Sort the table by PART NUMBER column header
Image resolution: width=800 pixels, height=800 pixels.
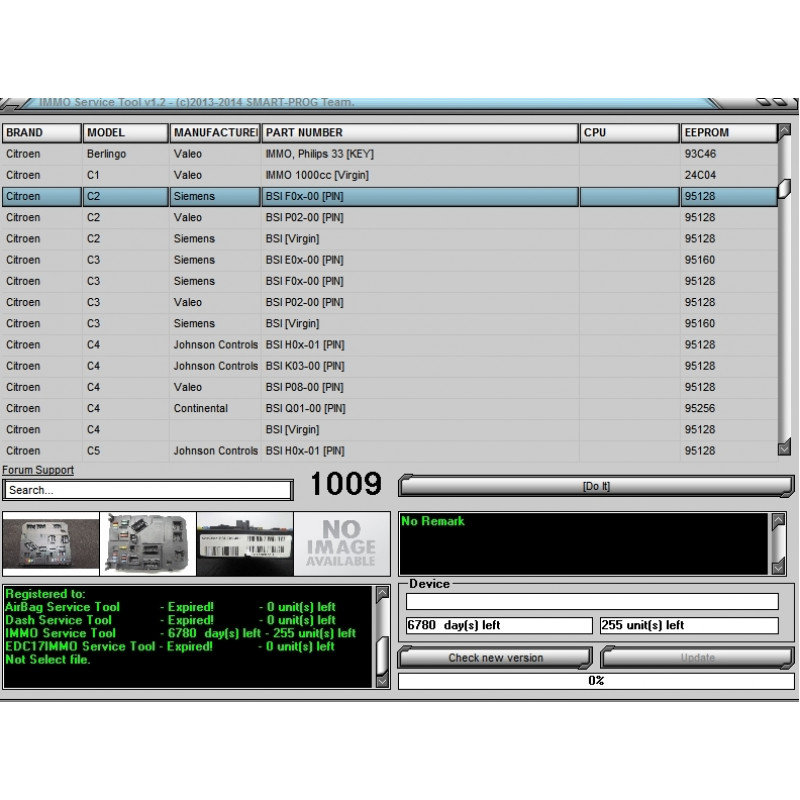310,132
